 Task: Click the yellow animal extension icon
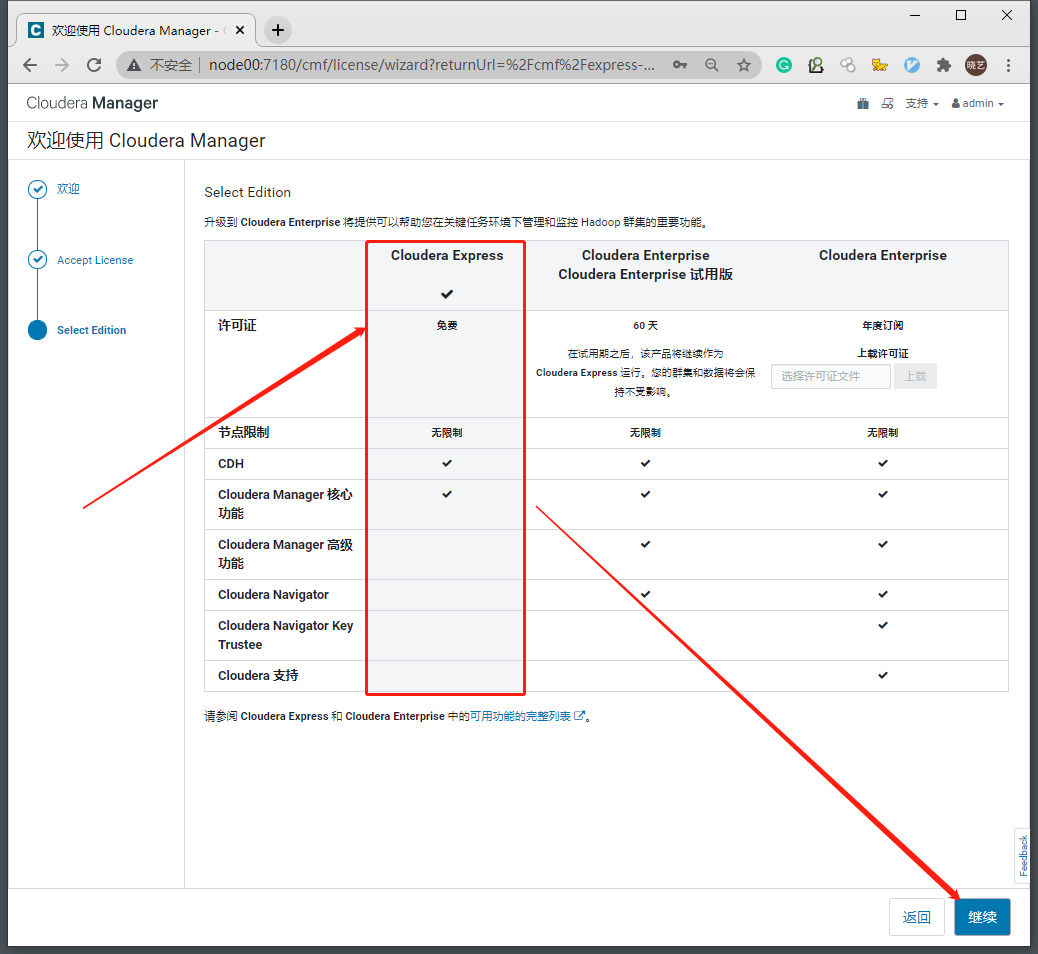879,65
